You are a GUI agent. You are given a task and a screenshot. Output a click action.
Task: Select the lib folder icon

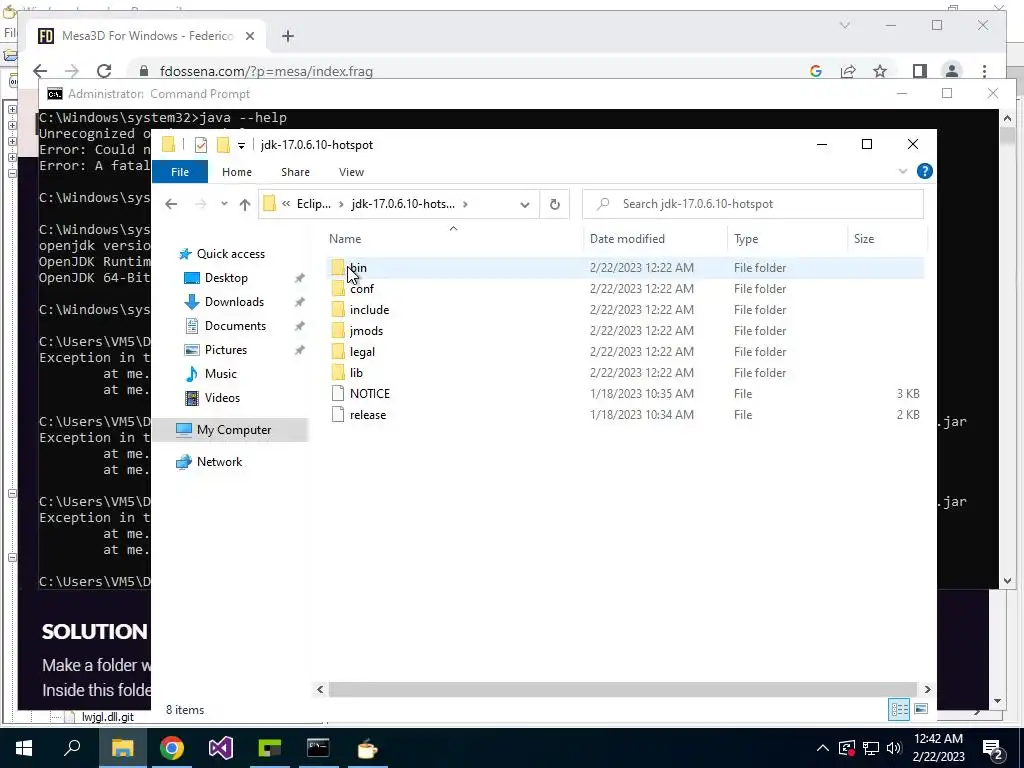click(x=338, y=372)
